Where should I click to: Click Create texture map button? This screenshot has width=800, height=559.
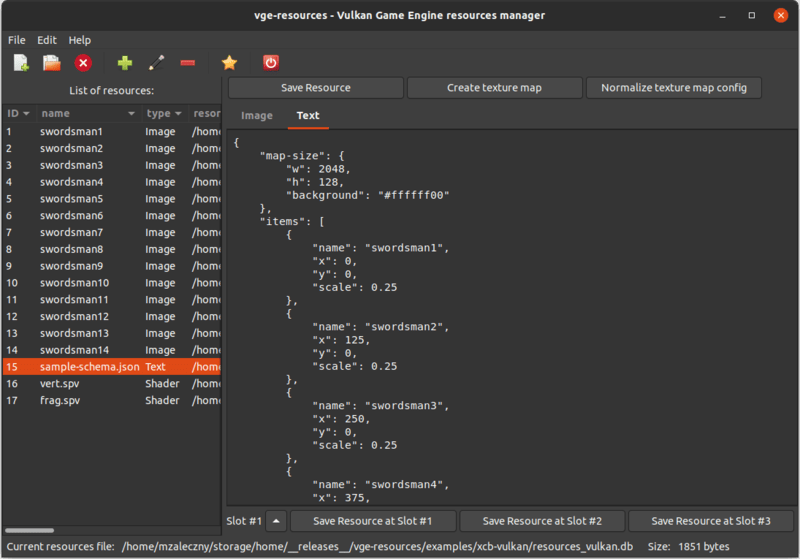click(x=494, y=88)
